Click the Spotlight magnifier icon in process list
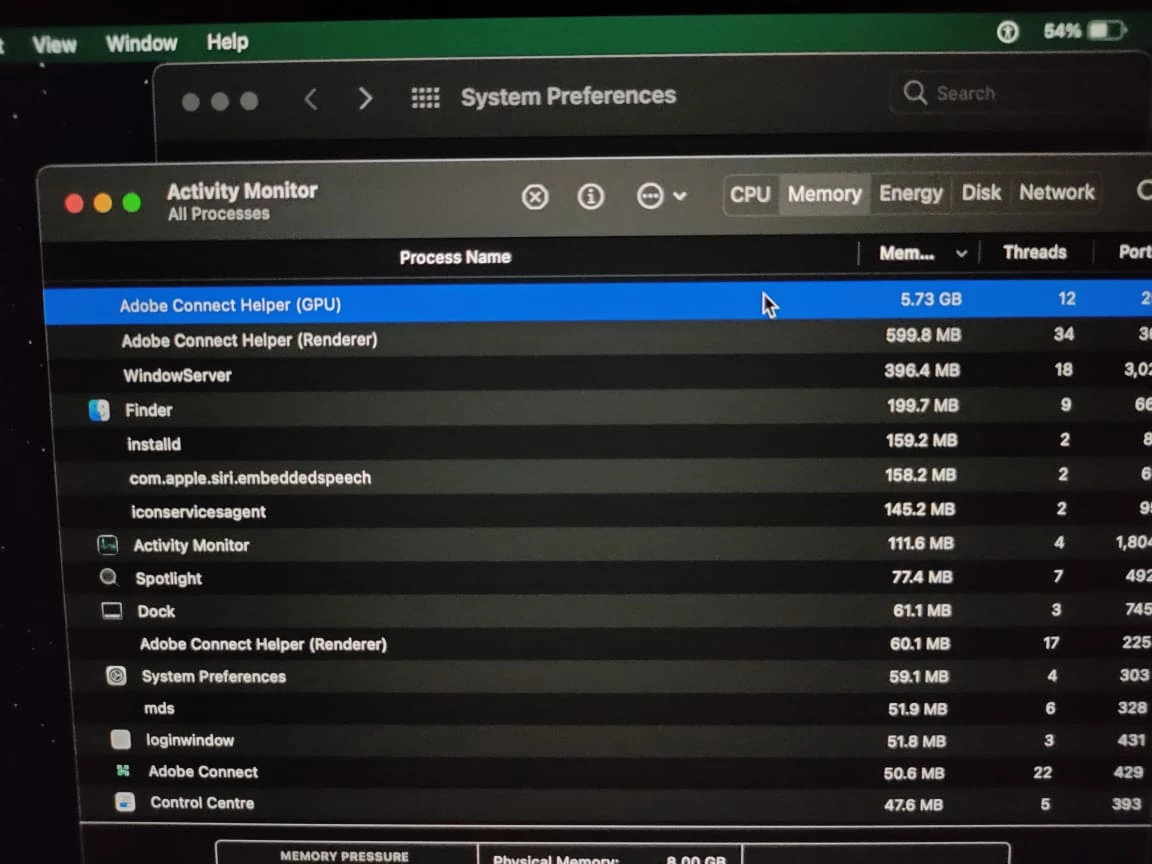The height and width of the screenshot is (864, 1152). [109, 577]
